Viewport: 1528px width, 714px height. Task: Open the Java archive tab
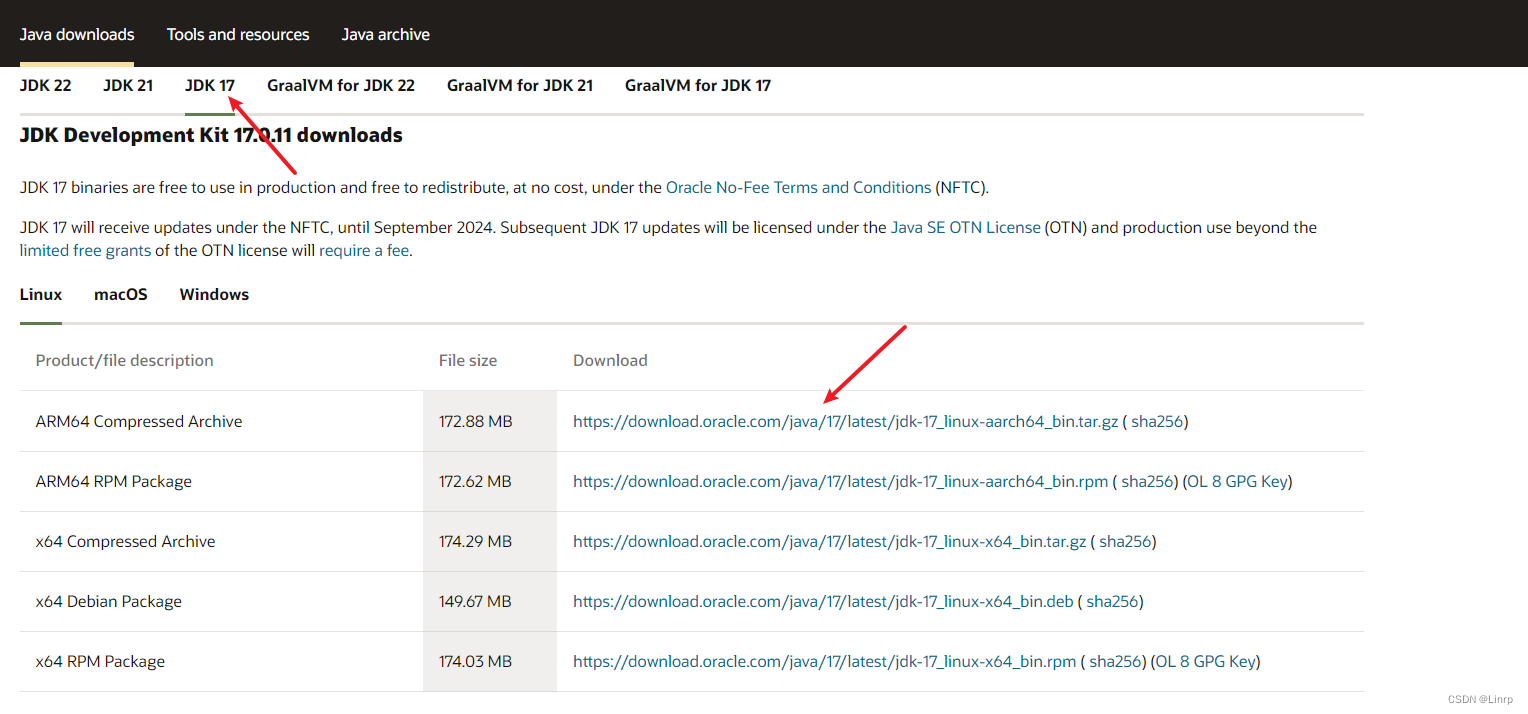click(x=386, y=34)
